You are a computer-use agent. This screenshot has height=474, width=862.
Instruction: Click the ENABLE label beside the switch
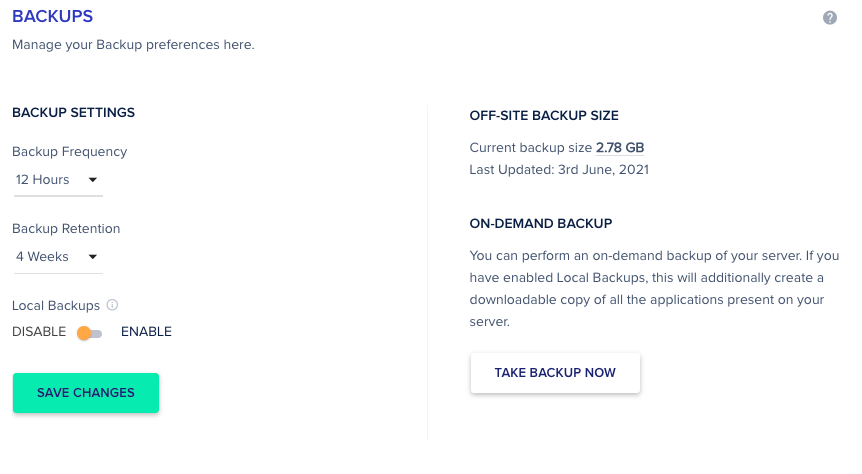146,332
